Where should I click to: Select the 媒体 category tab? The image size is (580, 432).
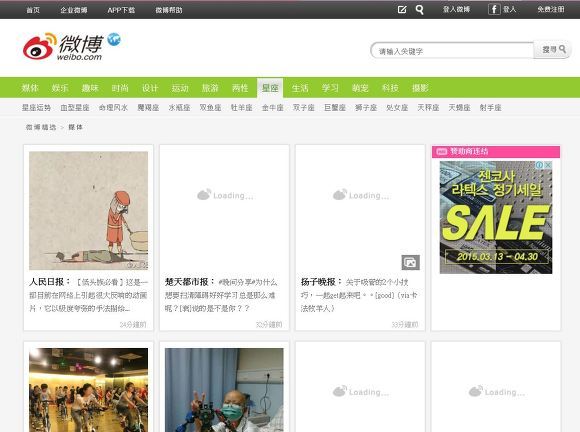click(x=30, y=88)
